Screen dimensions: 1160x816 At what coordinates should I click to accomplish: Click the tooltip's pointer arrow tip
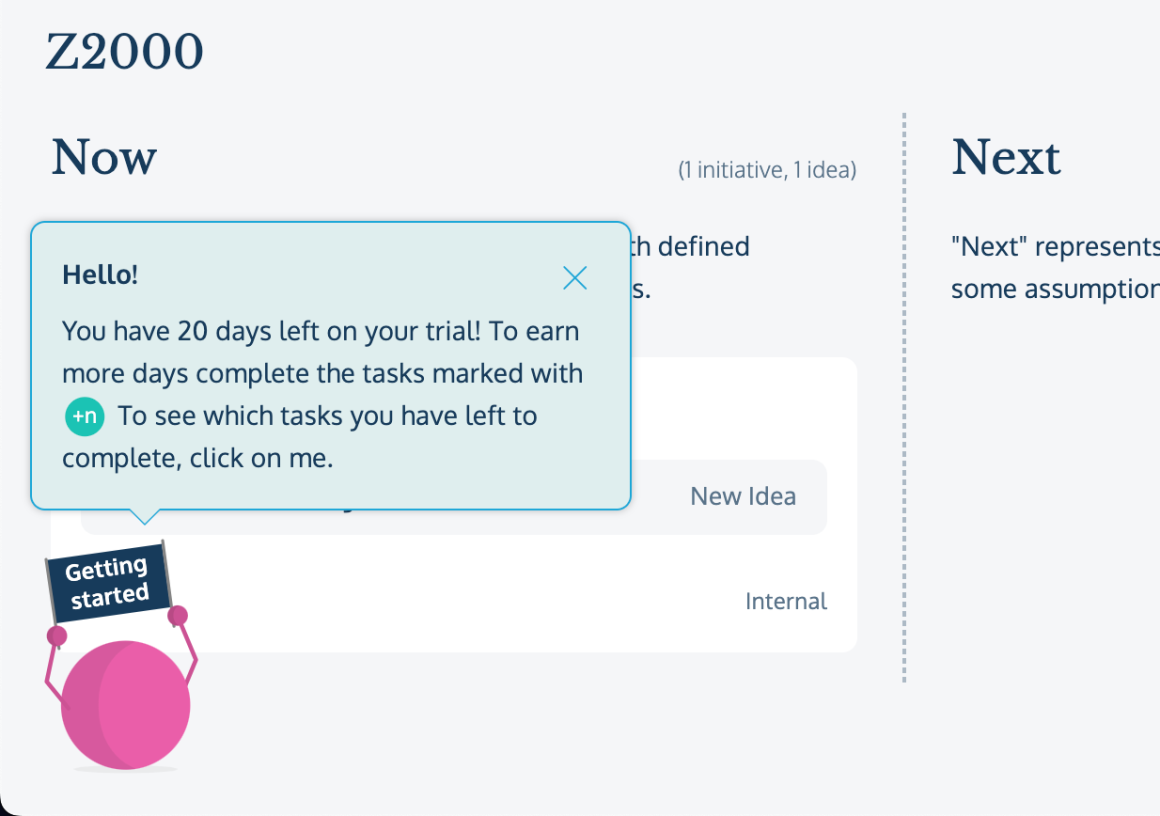click(145, 523)
